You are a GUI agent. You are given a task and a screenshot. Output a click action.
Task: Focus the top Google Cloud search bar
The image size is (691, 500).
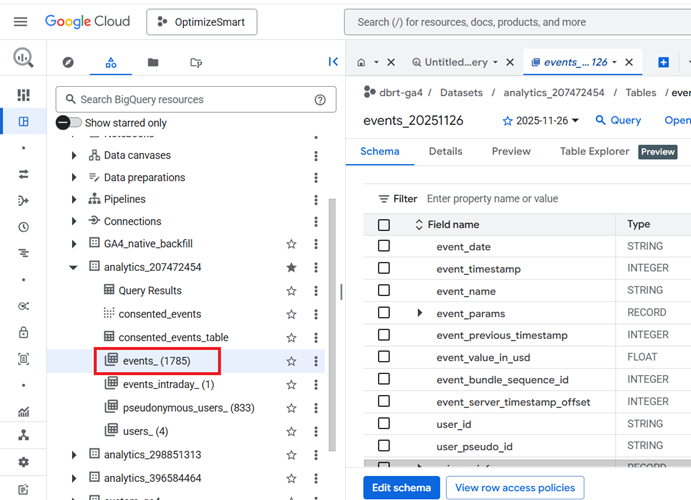point(517,22)
